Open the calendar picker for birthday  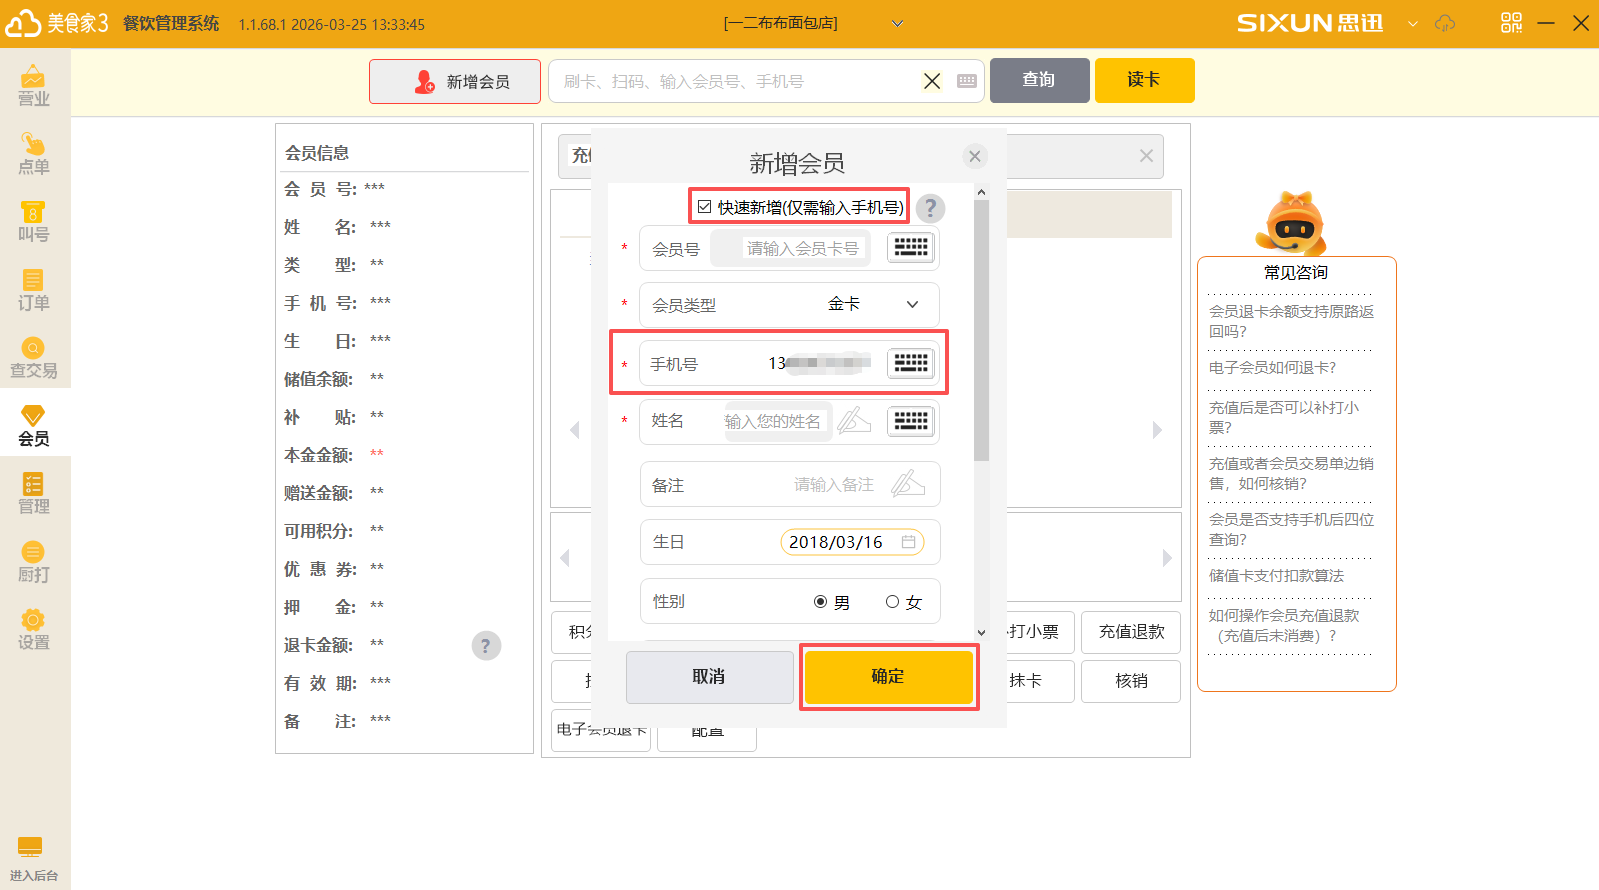click(x=908, y=542)
